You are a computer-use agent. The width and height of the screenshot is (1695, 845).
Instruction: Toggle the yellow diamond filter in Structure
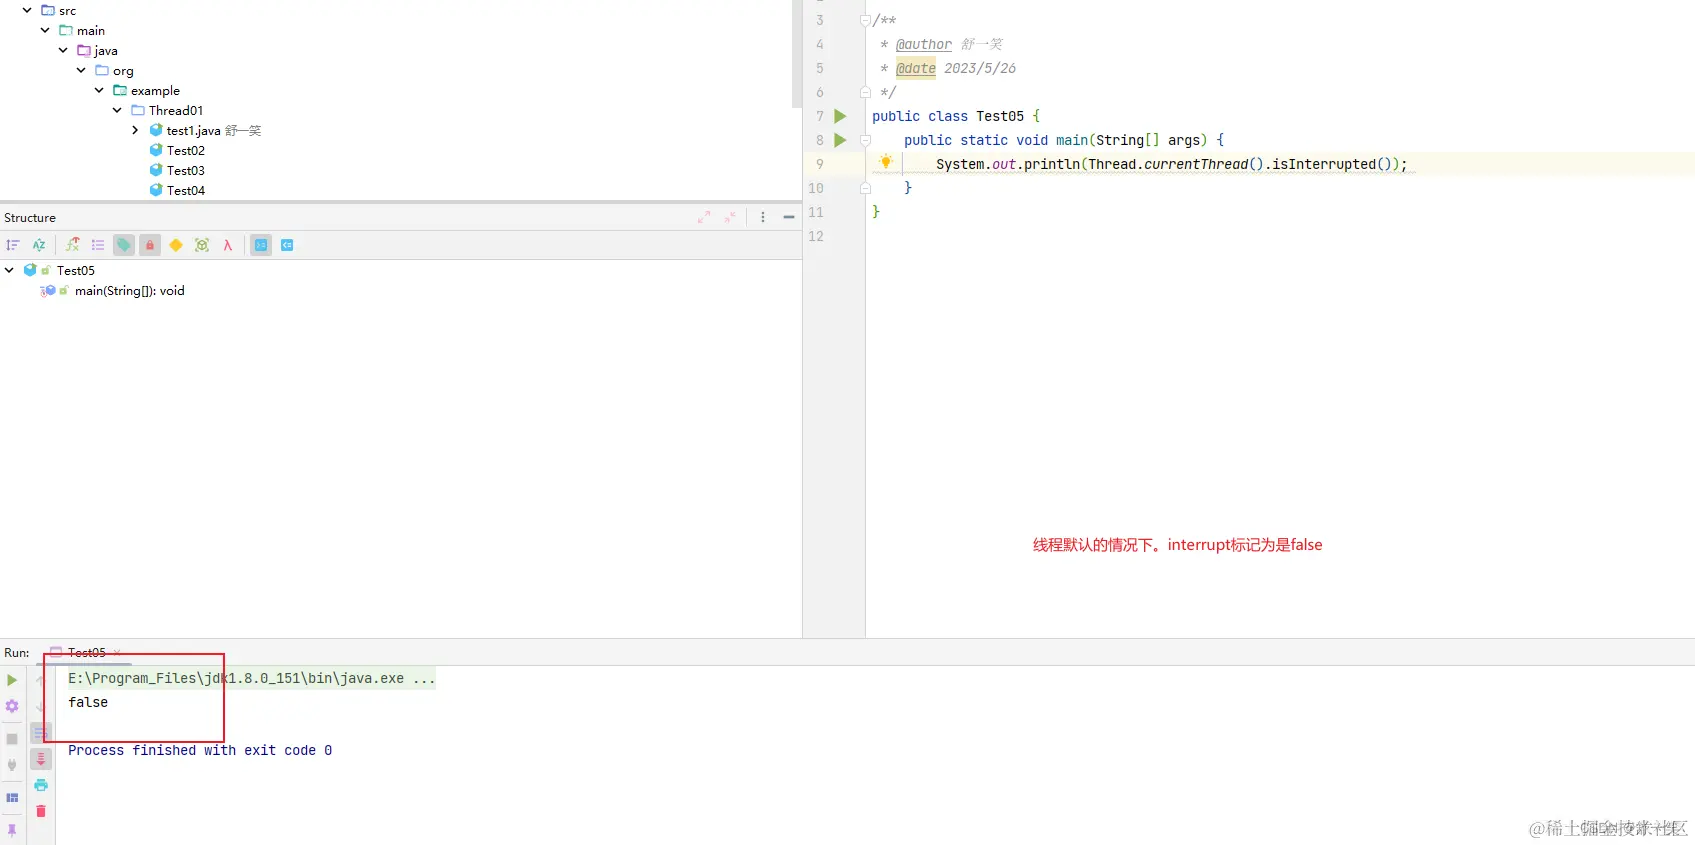176,245
